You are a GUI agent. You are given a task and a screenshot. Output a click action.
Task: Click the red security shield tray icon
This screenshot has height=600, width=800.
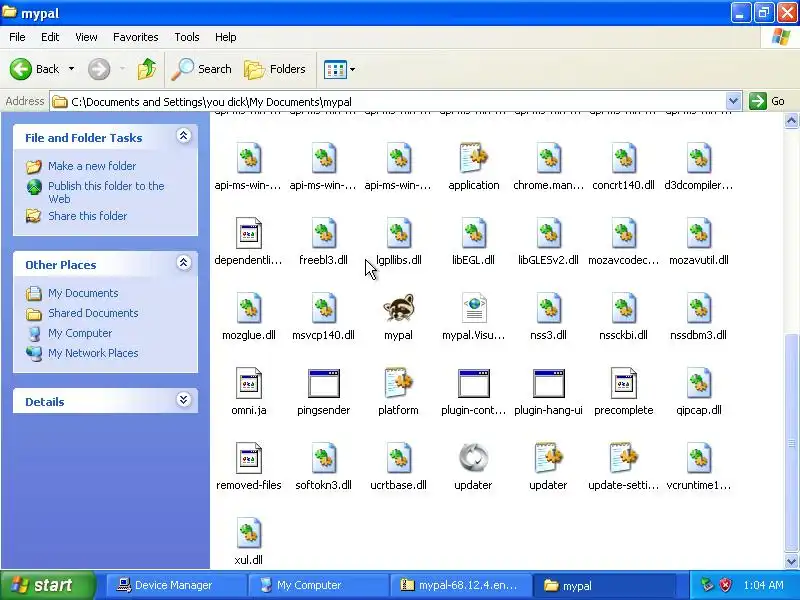[725, 585]
